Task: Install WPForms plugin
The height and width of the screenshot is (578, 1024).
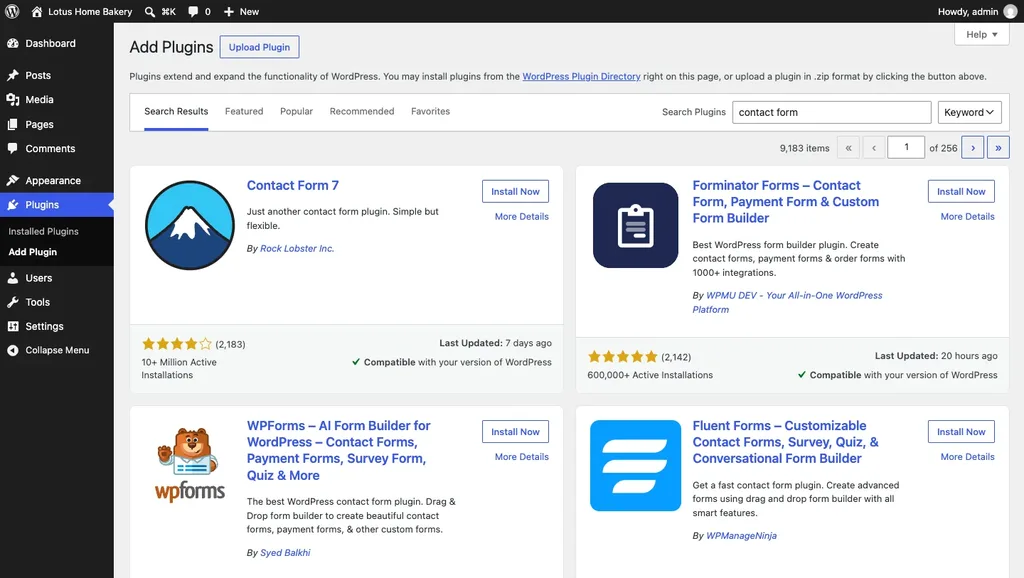Action: point(515,432)
